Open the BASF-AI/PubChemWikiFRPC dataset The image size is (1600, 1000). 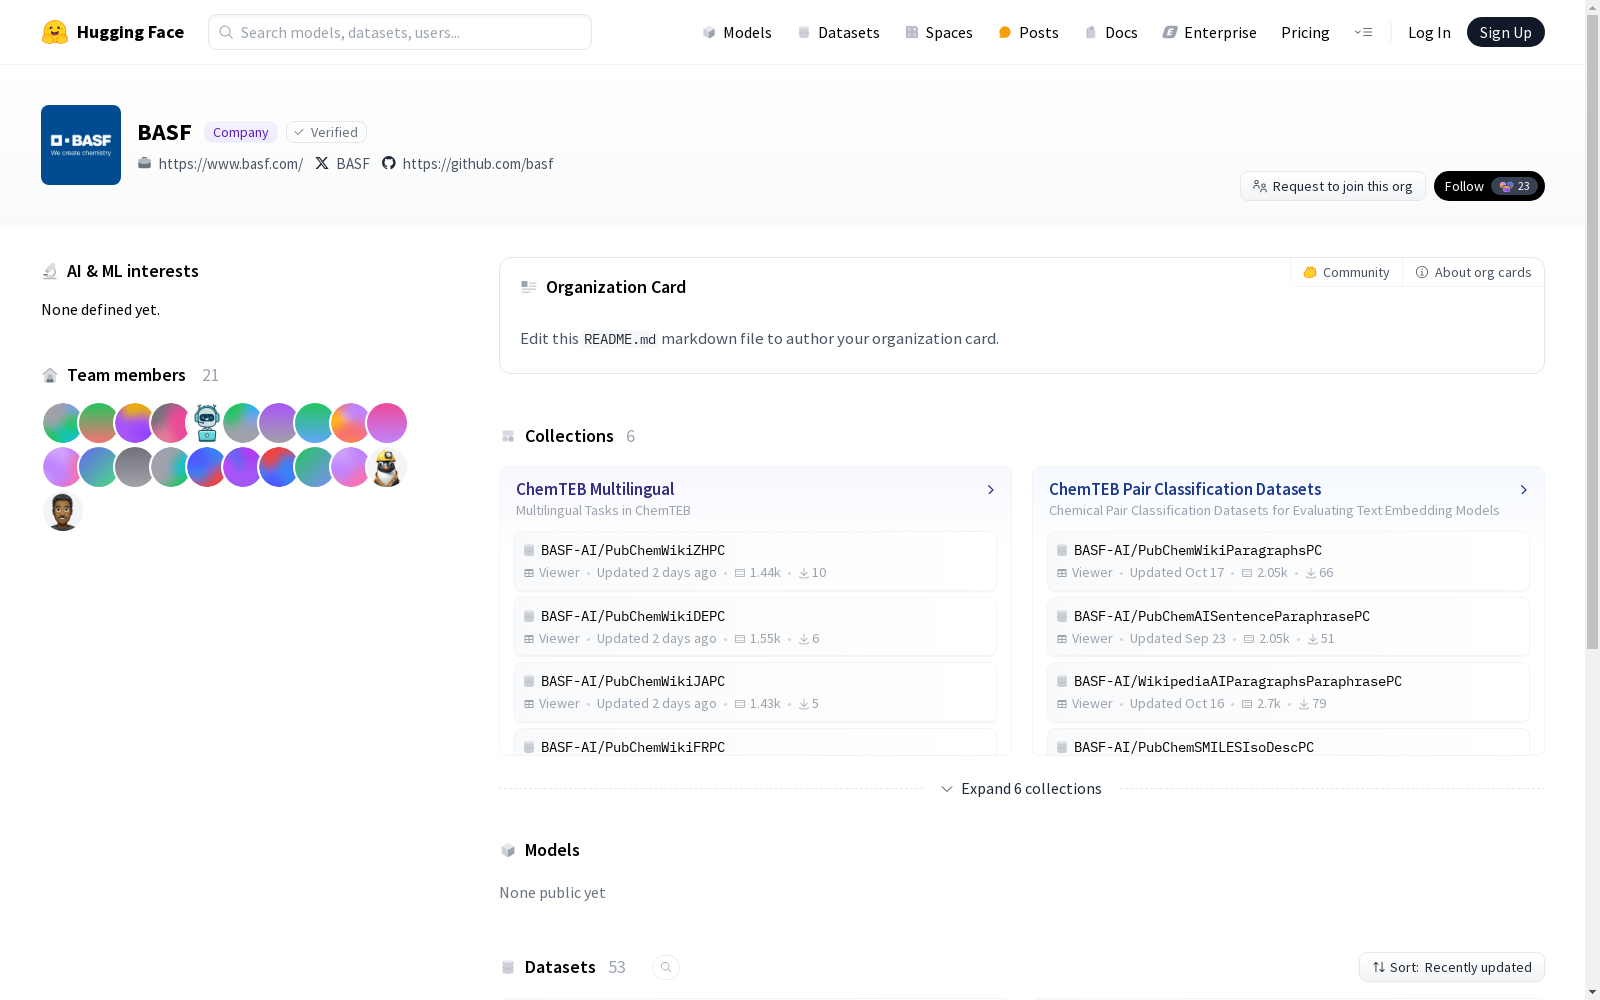click(x=633, y=747)
